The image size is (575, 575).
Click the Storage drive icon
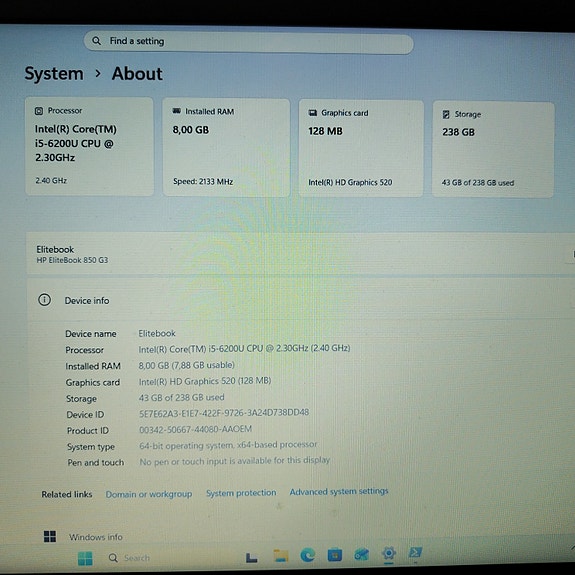[446, 114]
